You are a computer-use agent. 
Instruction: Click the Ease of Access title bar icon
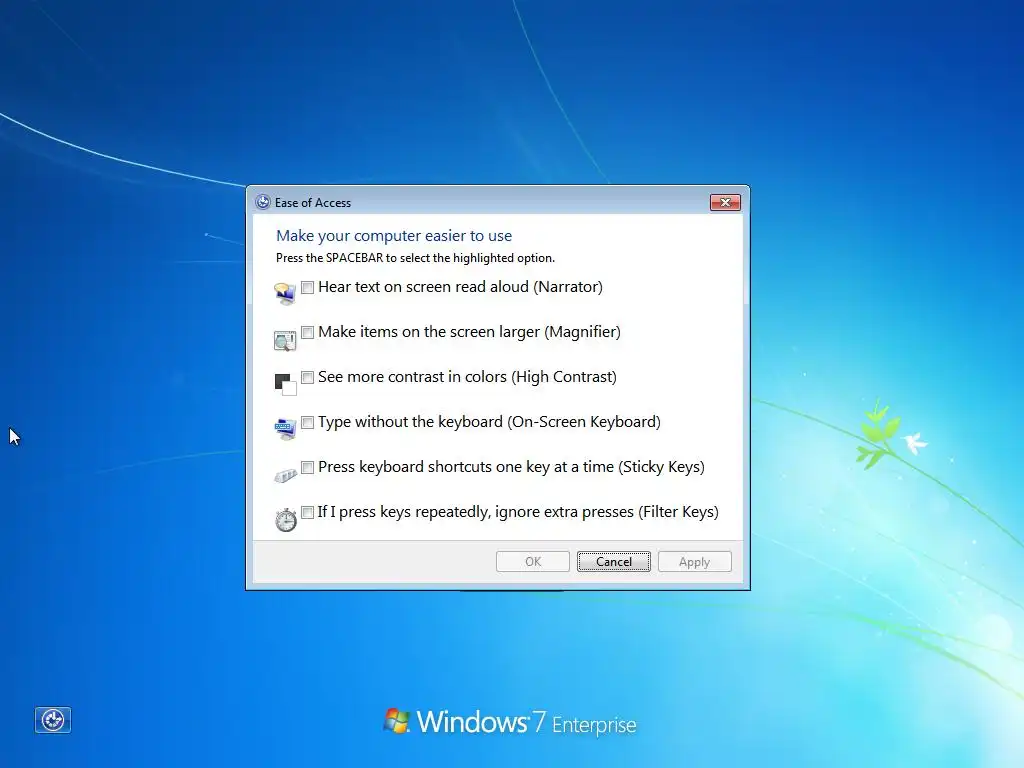pos(263,202)
